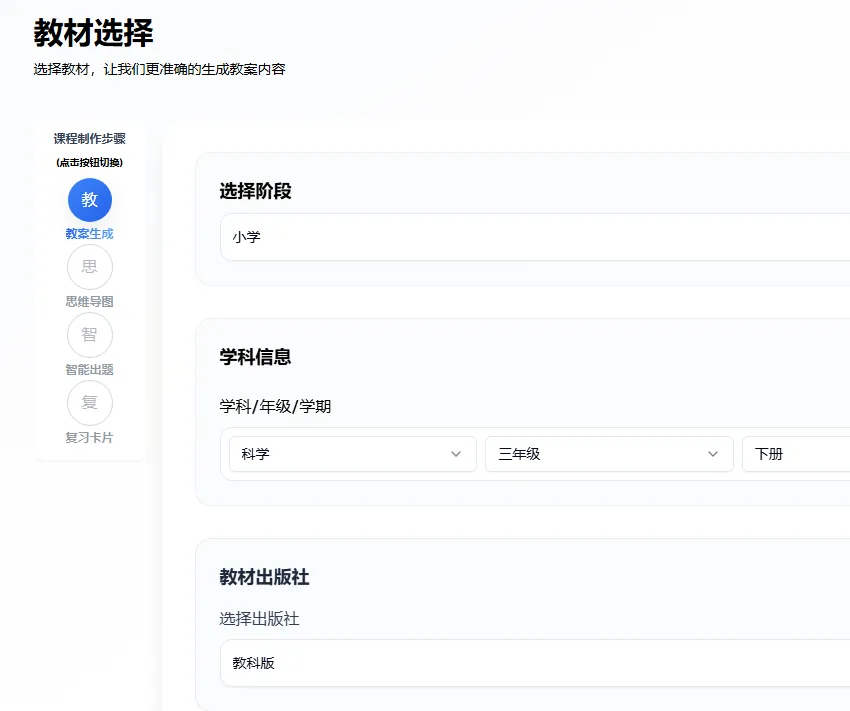Click the 选择教材，让我们更准确的生成教案内容 subtitle
This screenshot has height=711, width=850.
(x=159, y=69)
